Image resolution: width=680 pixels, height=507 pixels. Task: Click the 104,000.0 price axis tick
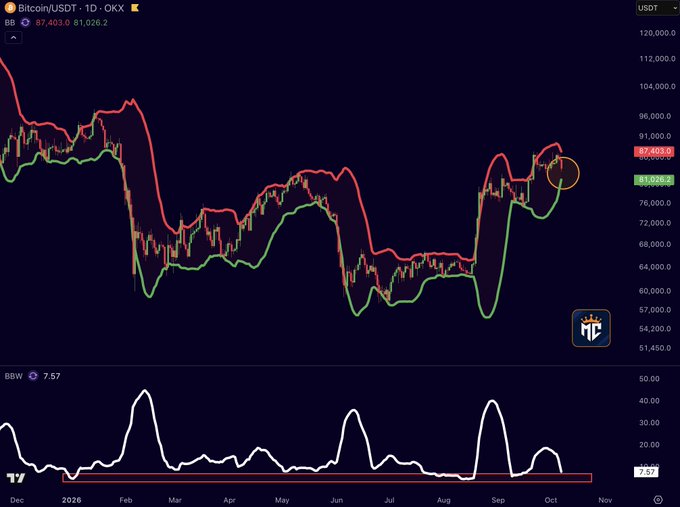[657, 86]
